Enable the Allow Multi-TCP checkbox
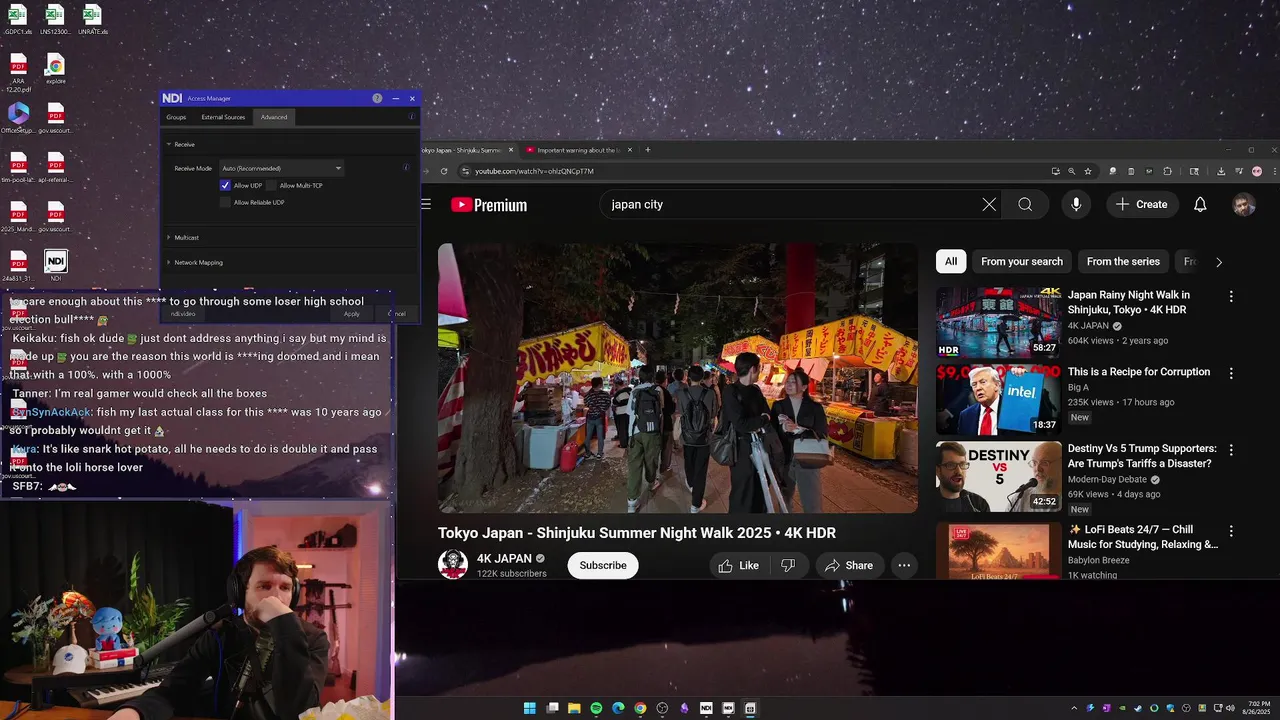Screen dimensions: 1280x720 pyautogui.click(x=271, y=185)
